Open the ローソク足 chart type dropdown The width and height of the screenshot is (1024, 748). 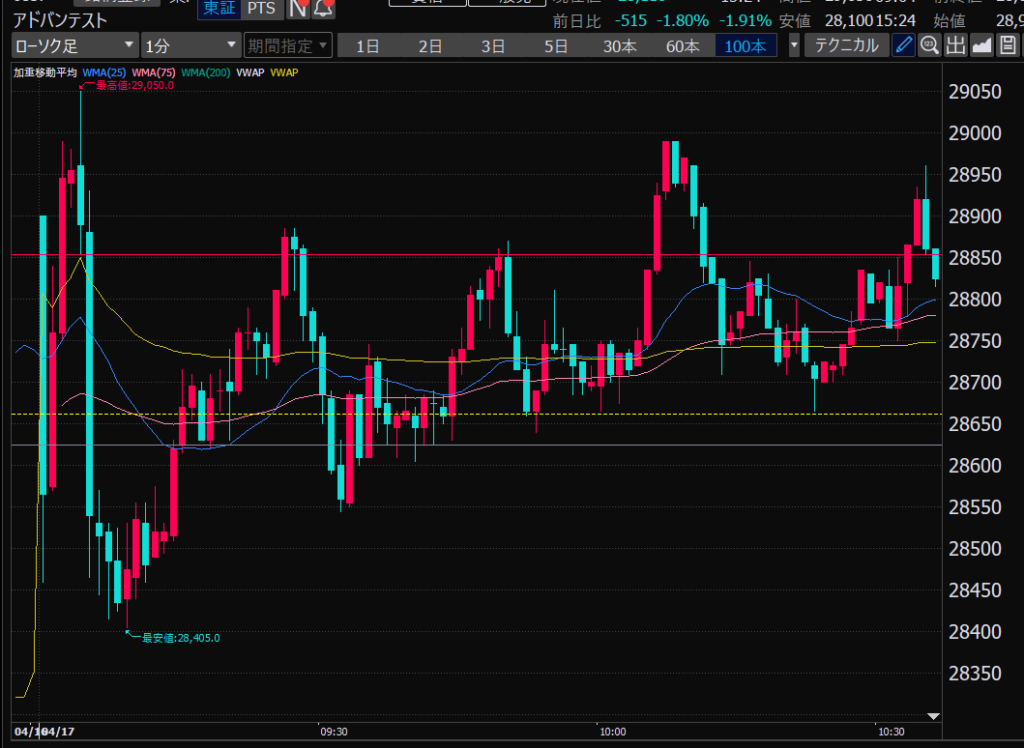(x=75, y=45)
